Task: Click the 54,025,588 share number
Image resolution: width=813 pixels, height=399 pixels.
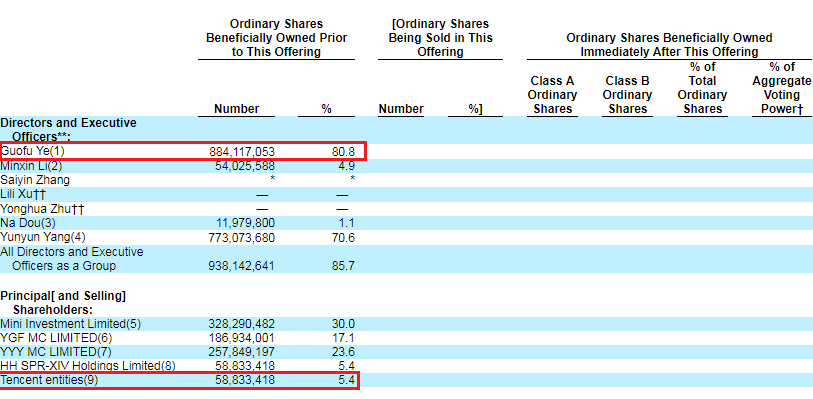Action: click(245, 166)
